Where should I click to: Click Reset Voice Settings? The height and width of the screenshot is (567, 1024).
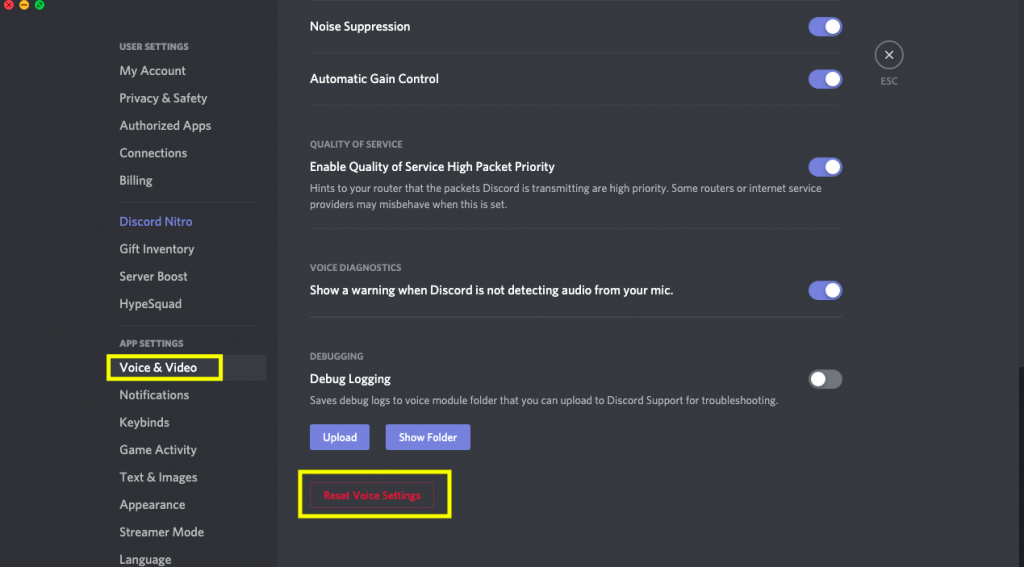(372, 495)
